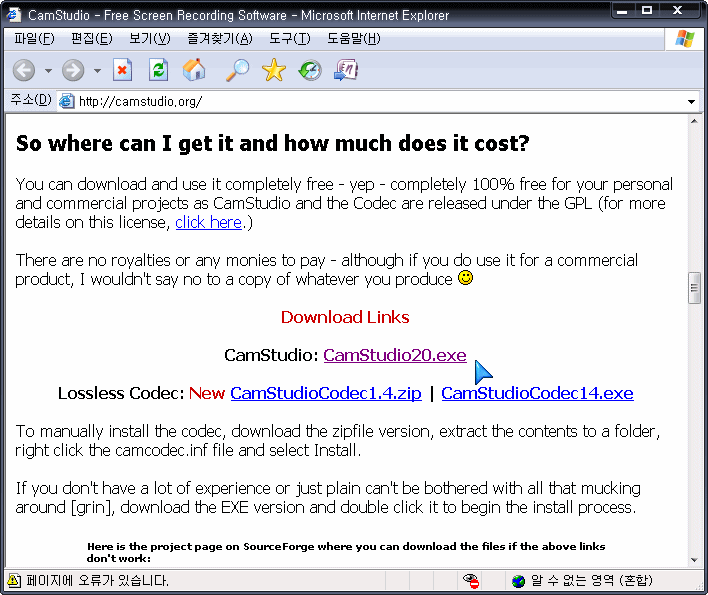708x595 pixels.
Task: Open the Home page icon
Action: [194, 70]
